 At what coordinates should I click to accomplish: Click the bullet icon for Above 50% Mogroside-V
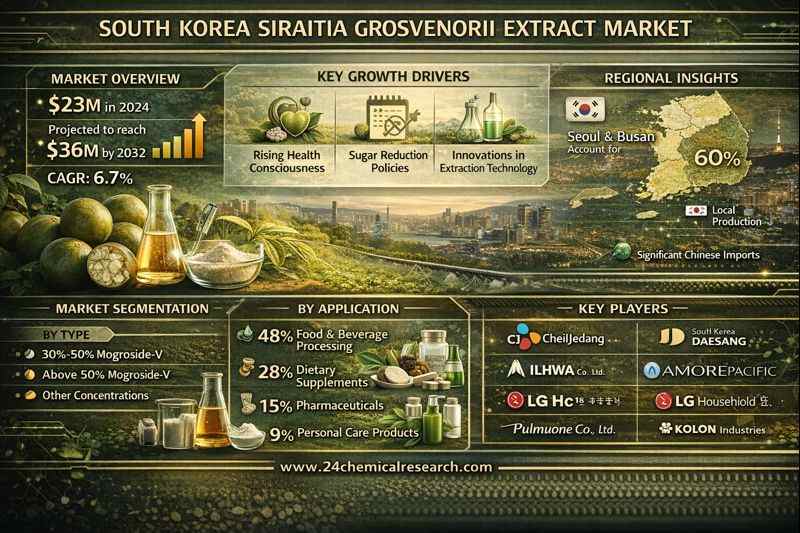pyautogui.click(x=30, y=375)
